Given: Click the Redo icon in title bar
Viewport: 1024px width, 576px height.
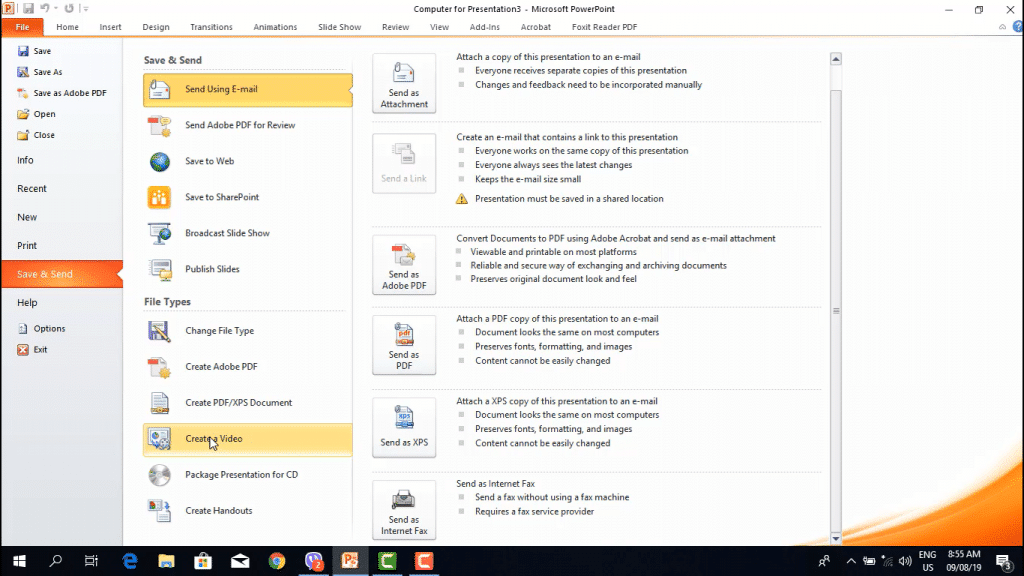Looking at the screenshot, I should coord(69,8).
